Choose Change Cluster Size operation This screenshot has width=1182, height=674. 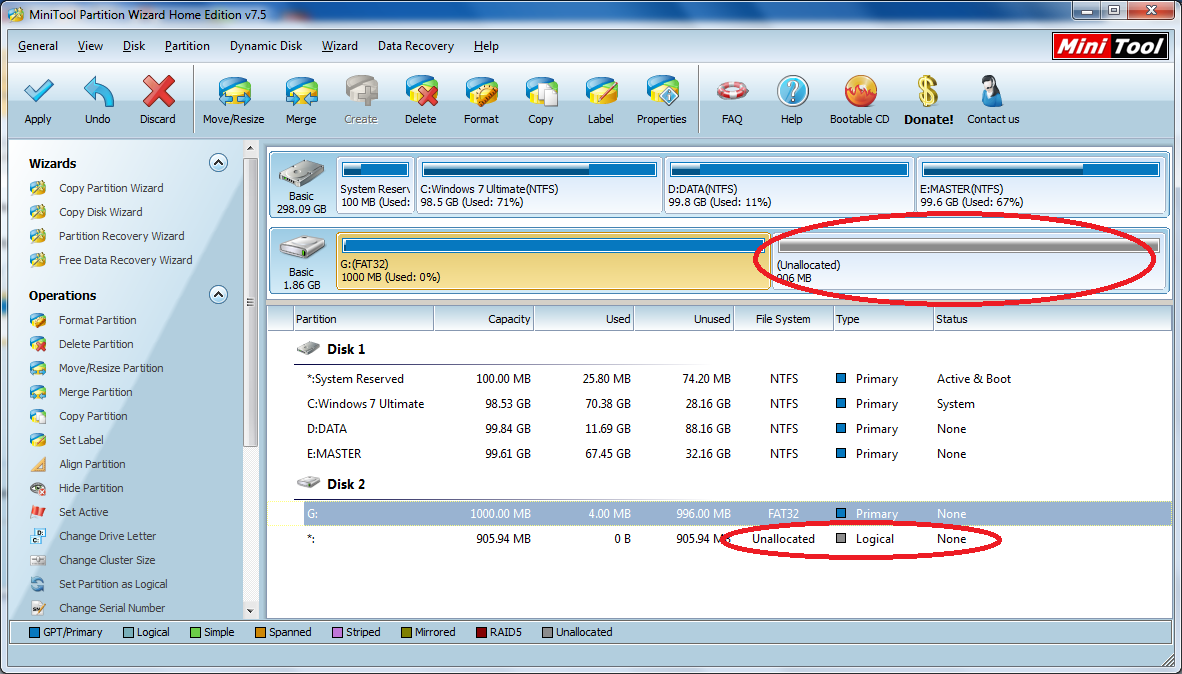[x=107, y=560]
